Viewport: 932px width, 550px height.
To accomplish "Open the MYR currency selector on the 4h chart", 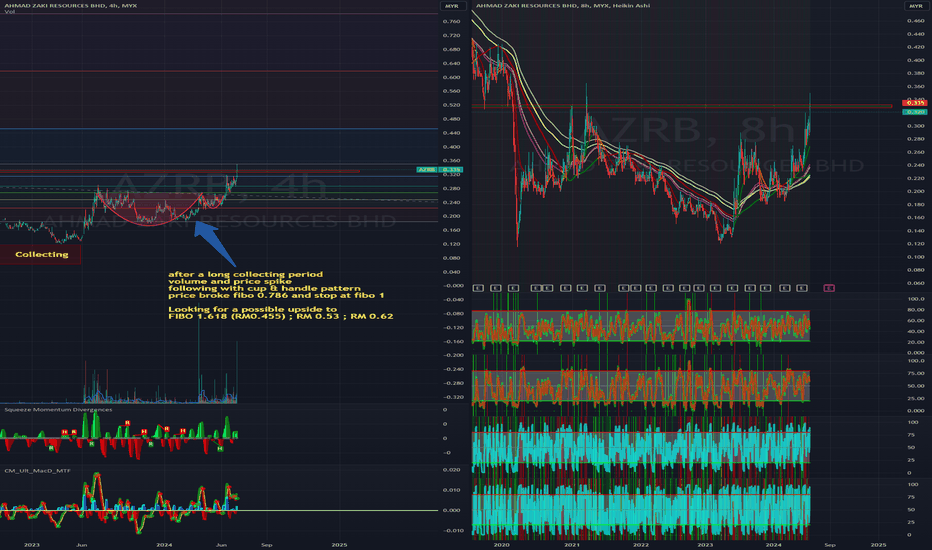I will pos(452,6).
